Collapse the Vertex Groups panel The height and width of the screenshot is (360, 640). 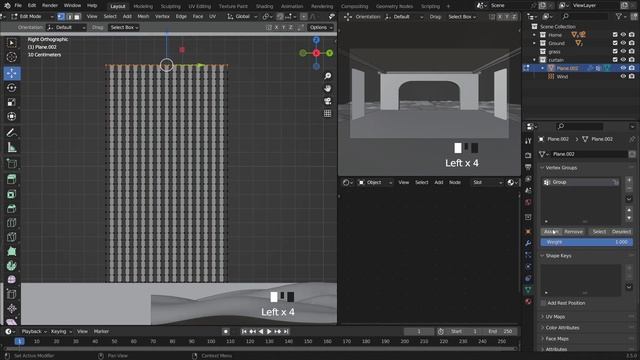point(561,168)
